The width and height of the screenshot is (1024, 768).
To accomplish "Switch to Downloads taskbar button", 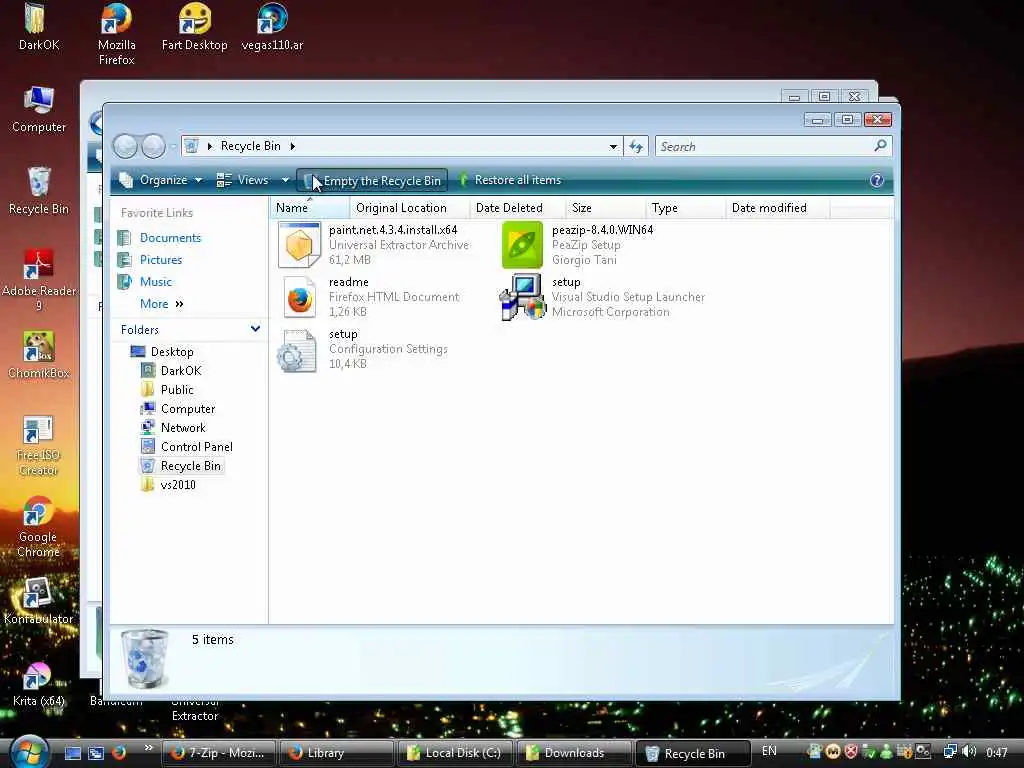I will [x=575, y=753].
